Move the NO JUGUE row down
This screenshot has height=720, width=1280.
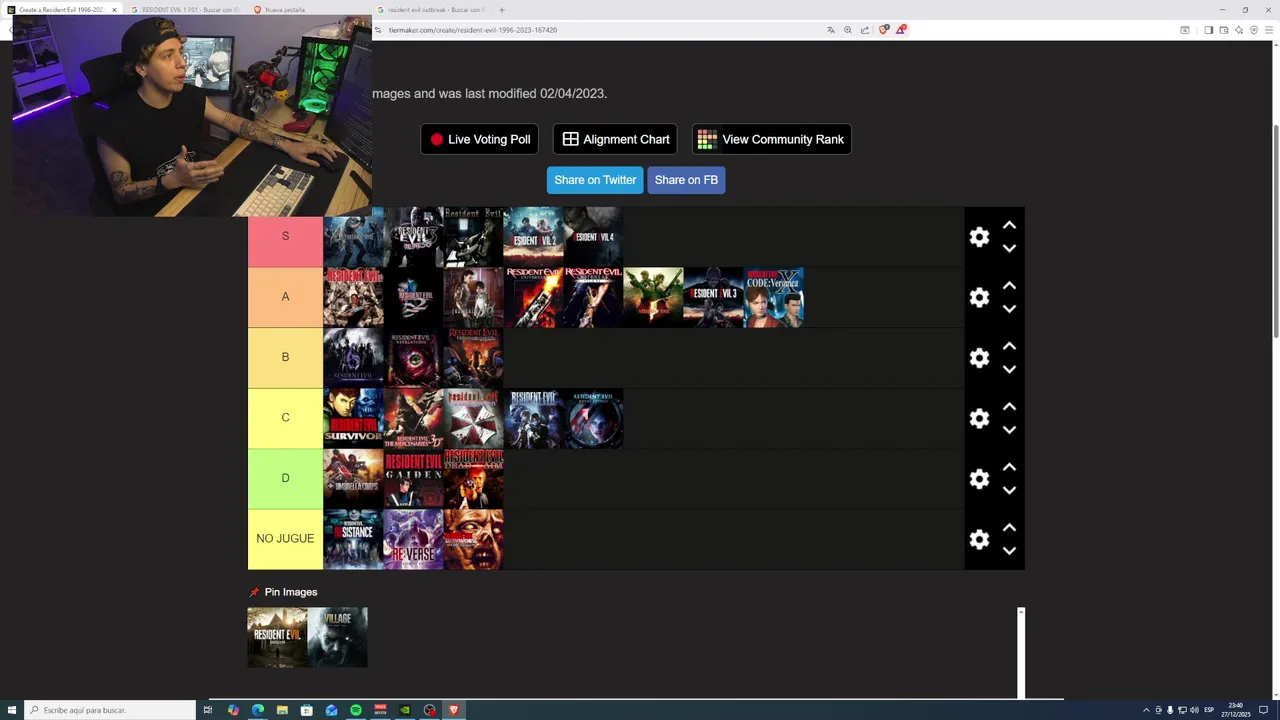tap(1009, 551)
